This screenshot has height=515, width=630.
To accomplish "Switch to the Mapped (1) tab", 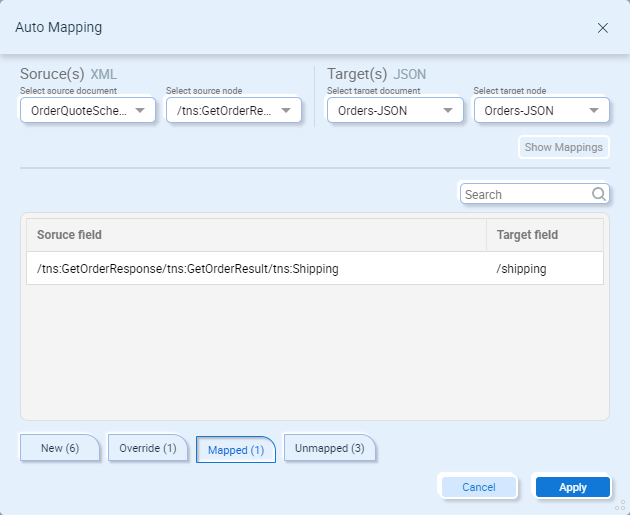I will pos(236,450).
